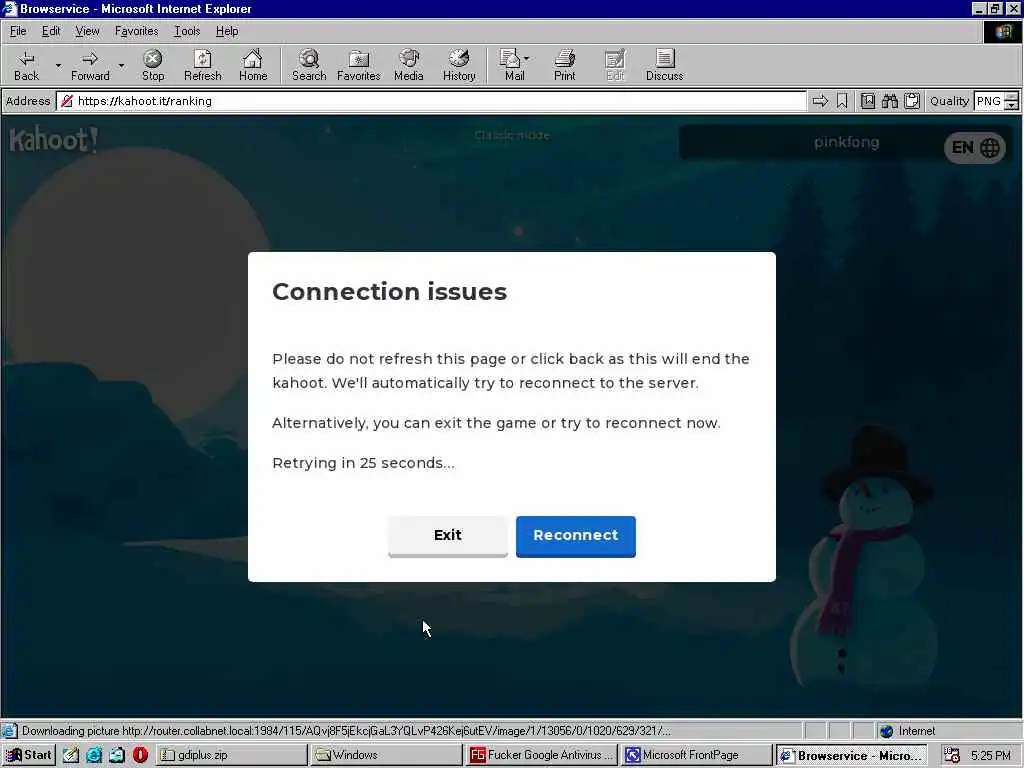
Task: Open the Favorites menu
Action: [x=136, y=31]
